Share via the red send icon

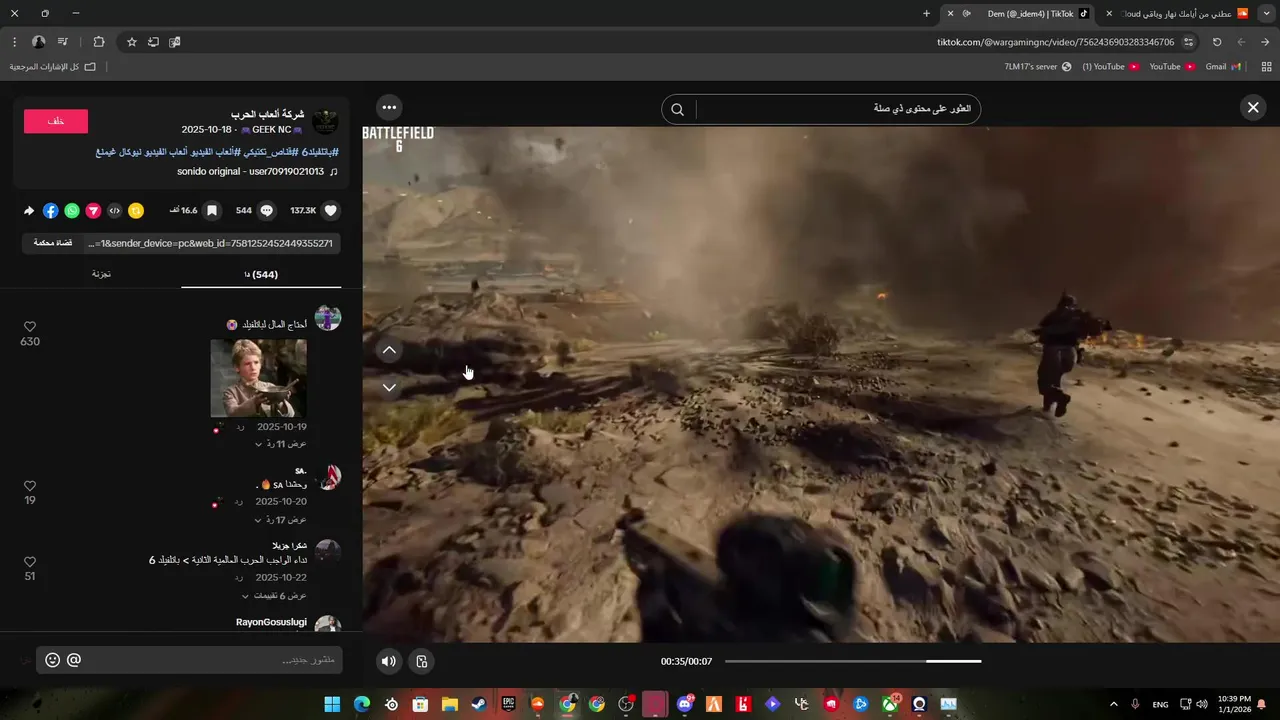pyautogui.click(x=93, y=211)
